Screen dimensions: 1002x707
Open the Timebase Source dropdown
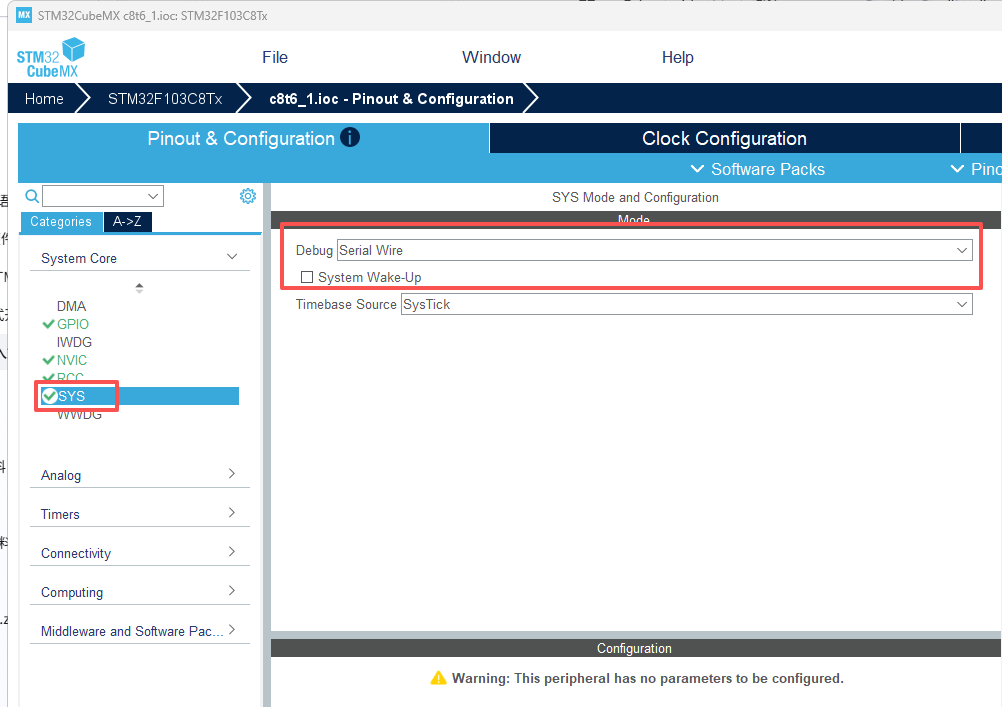686,304
